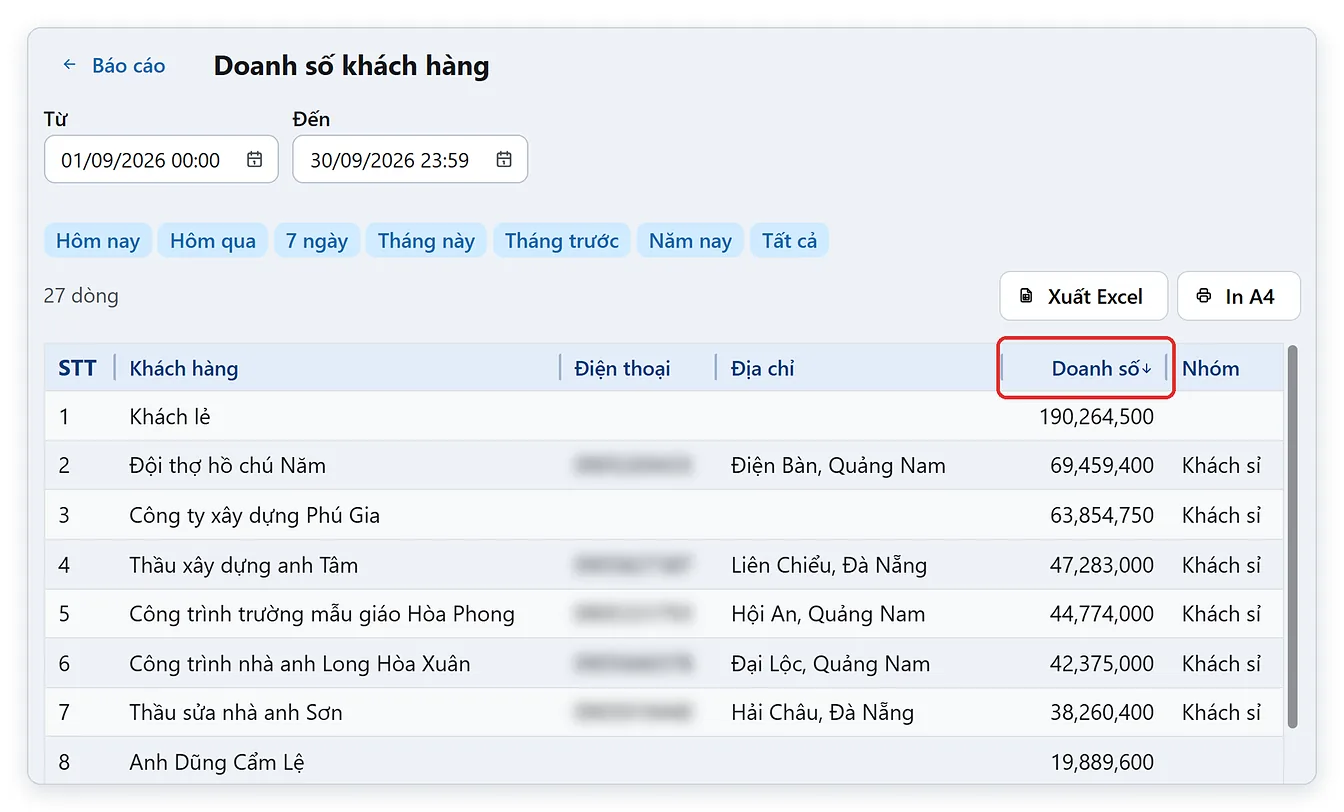The image size is (1344, 812).
Task: Click the revenue value 69,459,400
Action: (x=1102, y=465)
